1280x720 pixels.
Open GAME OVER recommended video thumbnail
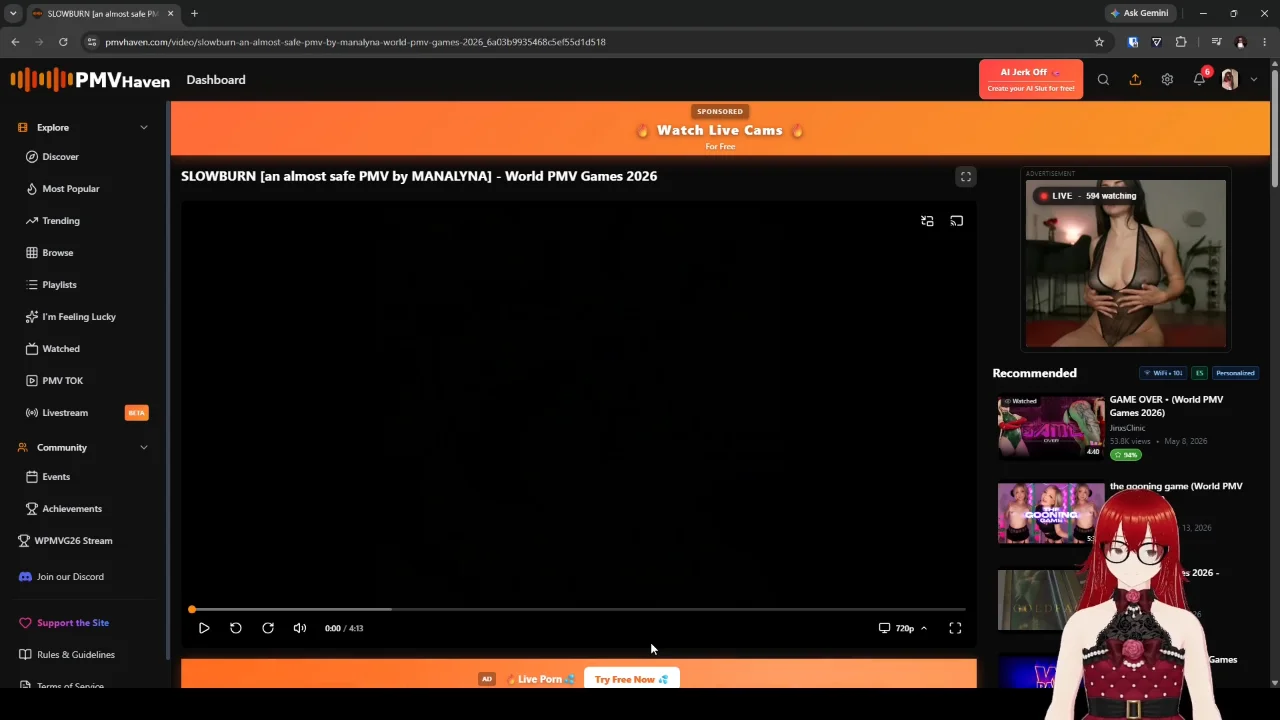1051,427
